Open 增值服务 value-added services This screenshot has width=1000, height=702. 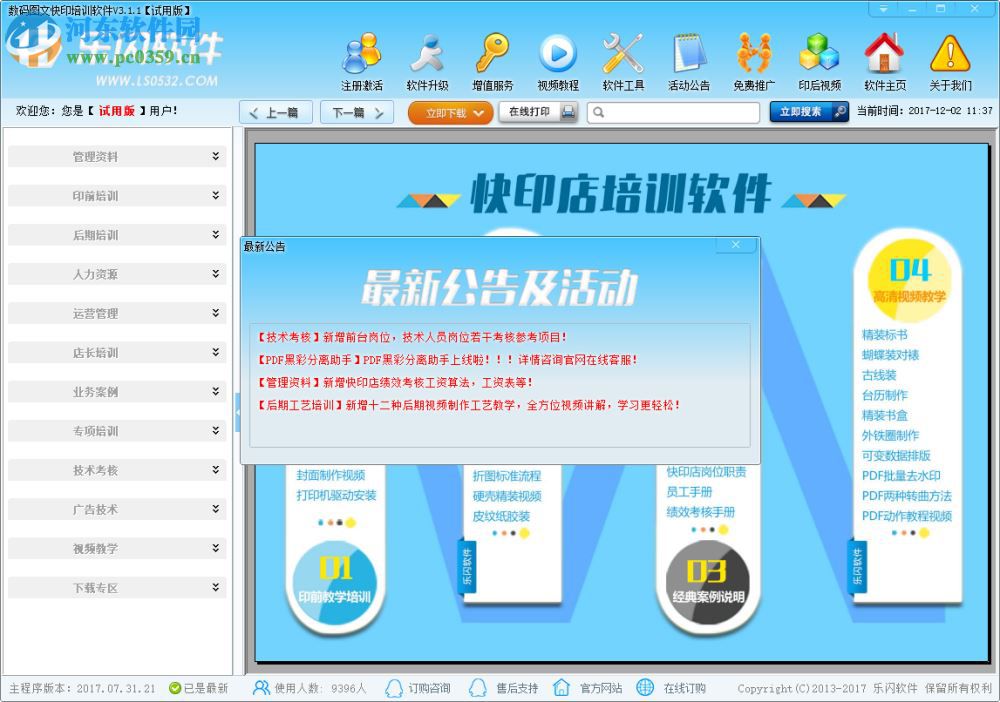[493, 60]
